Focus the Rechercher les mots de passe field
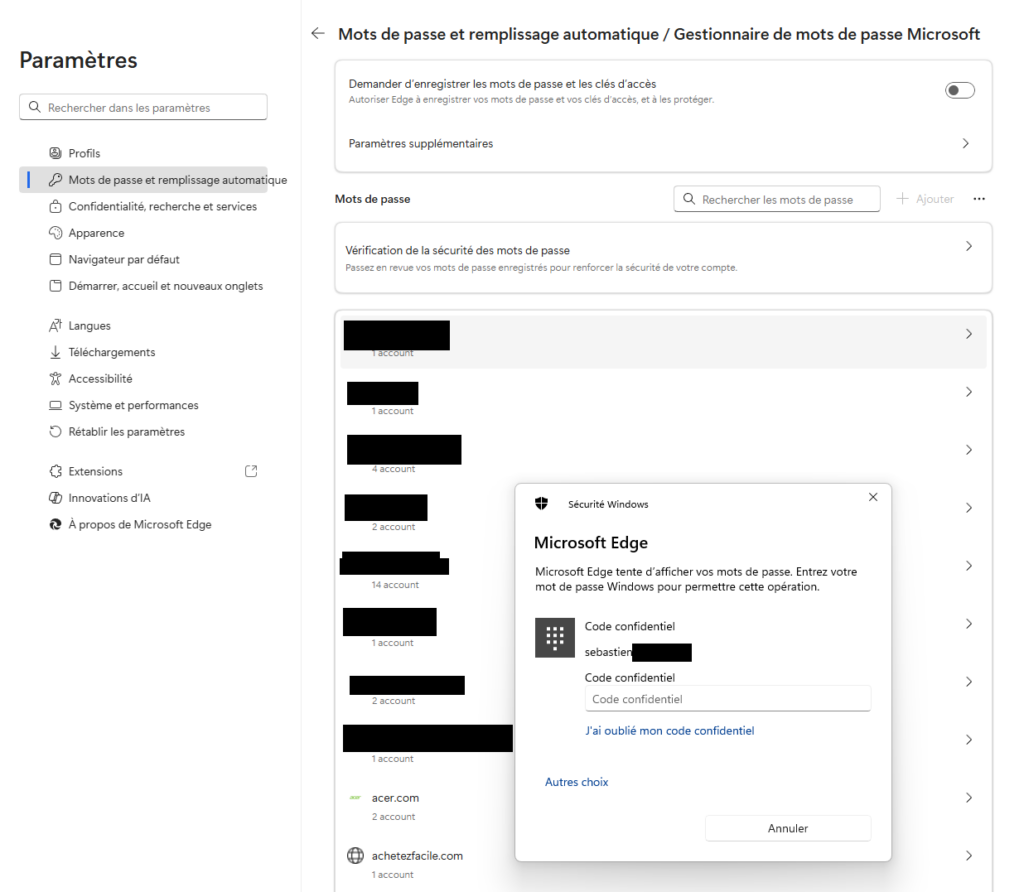 (776, 199)
